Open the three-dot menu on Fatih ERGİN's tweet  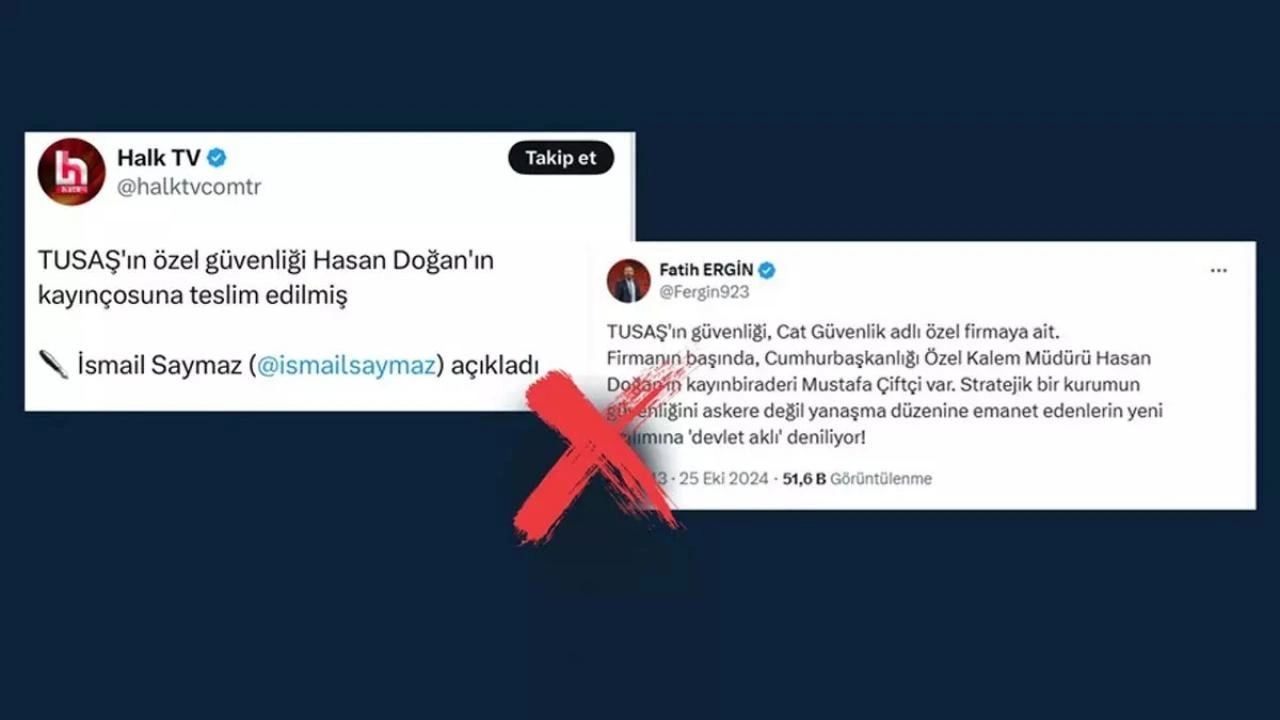tap(1218, 271)
